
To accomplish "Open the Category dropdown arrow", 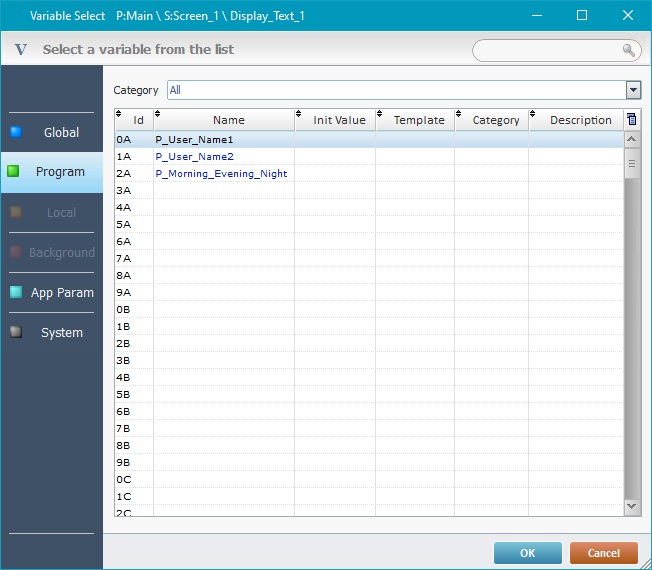I will coord(632,90).
